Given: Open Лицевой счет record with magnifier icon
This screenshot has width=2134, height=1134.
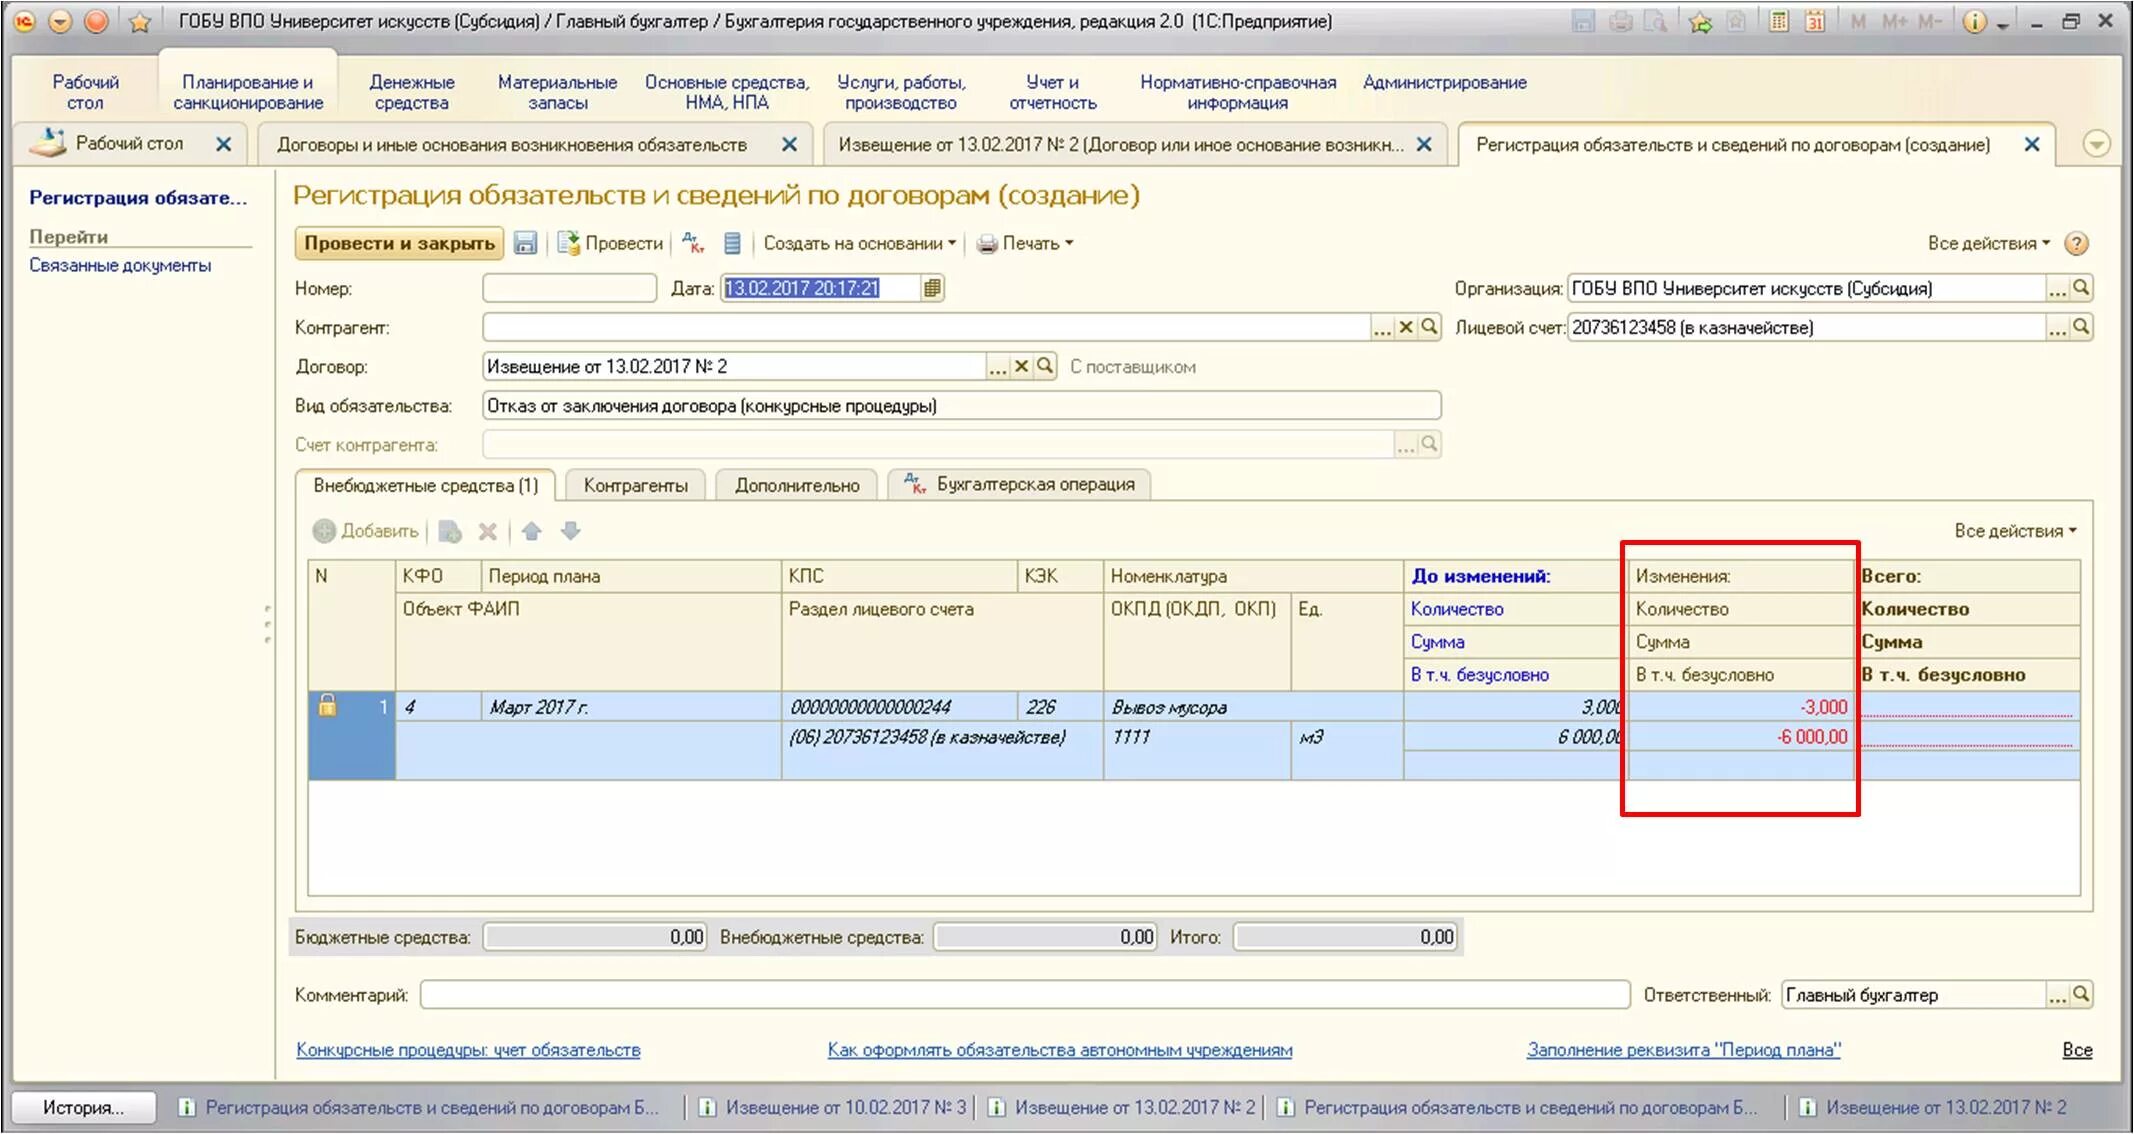Looking at the screenshot, I should pyautogui.click(x=2081, y=327).
